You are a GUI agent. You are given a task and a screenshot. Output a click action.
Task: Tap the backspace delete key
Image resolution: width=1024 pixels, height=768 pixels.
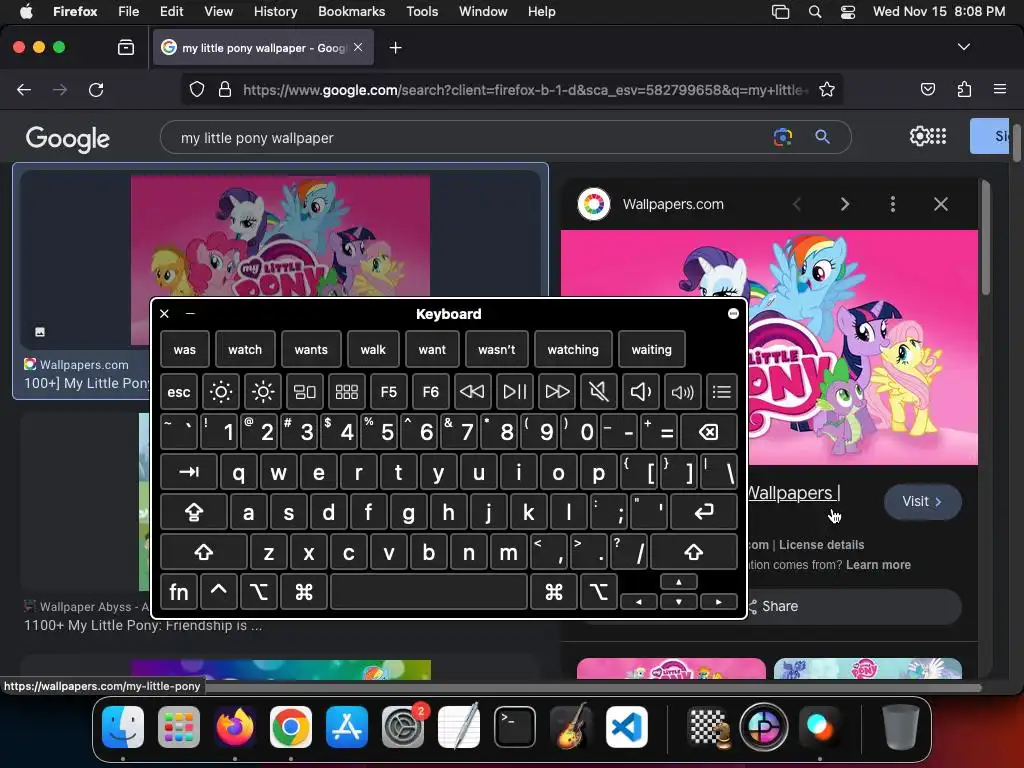coord(709,432)
